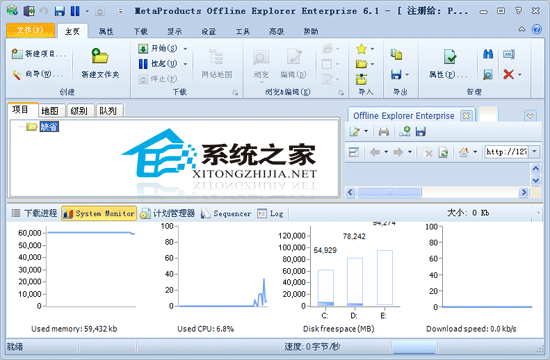This screenshot has height=360, width=550.
Task: Switch to the 下载 ribbon tab
Action: [x=141, y=32]
